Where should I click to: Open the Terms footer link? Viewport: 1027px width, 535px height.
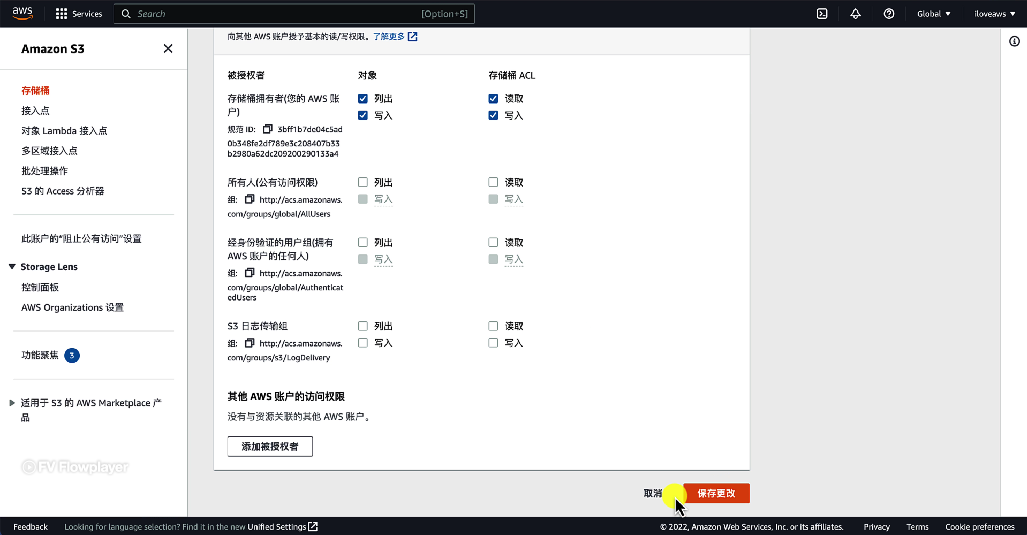[x=917, y=526]
